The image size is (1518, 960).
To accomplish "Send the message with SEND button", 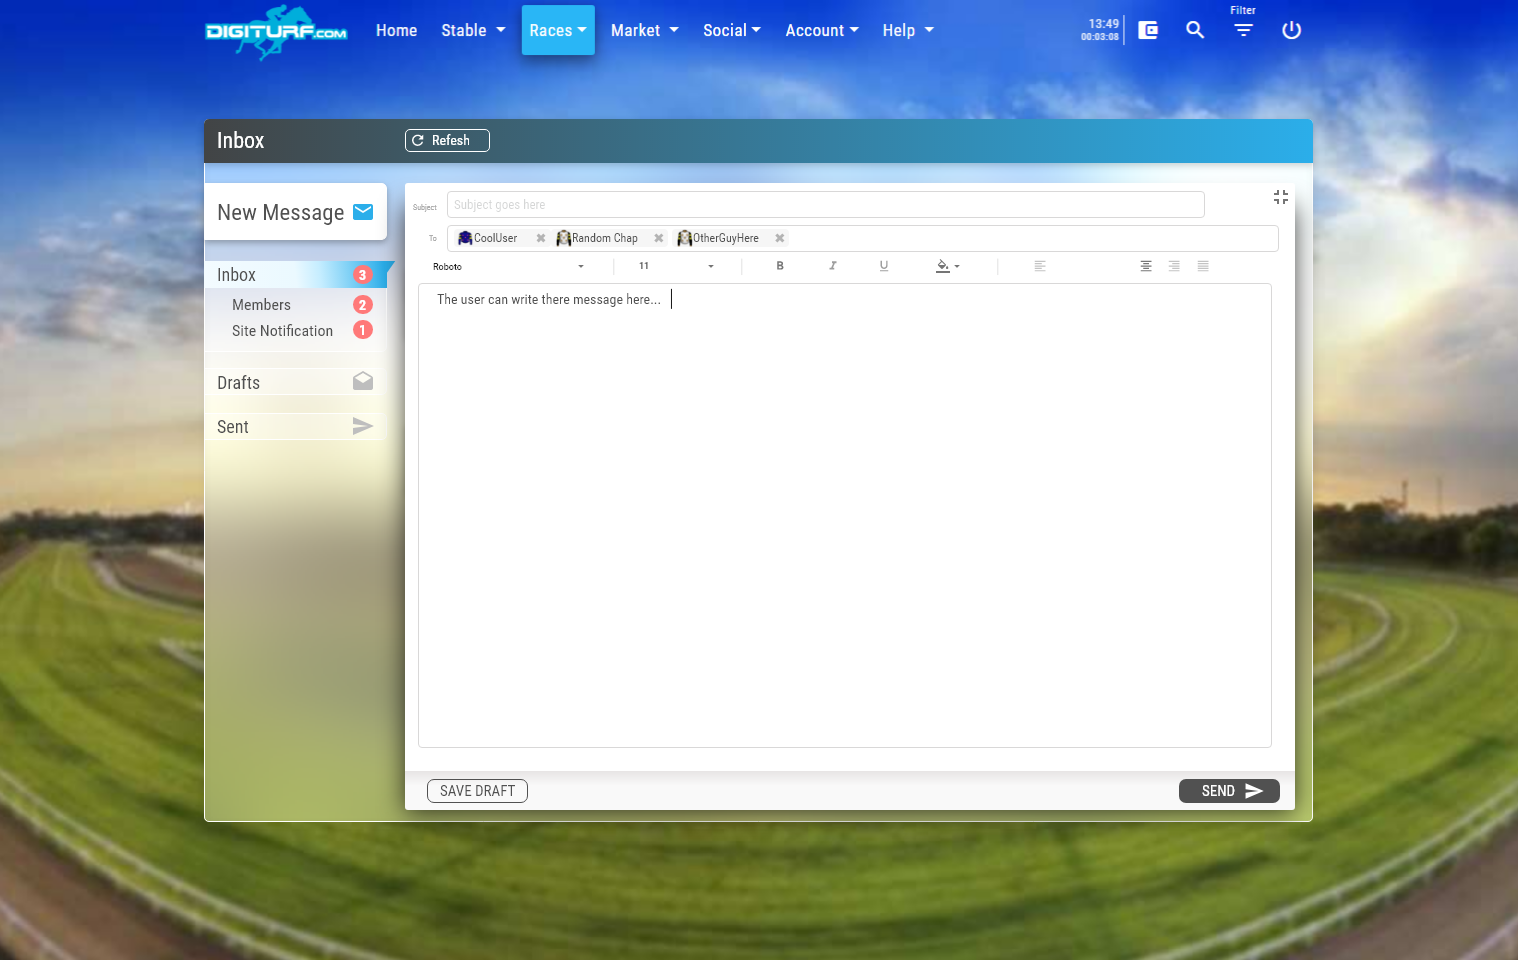I will click(1229, 791).
